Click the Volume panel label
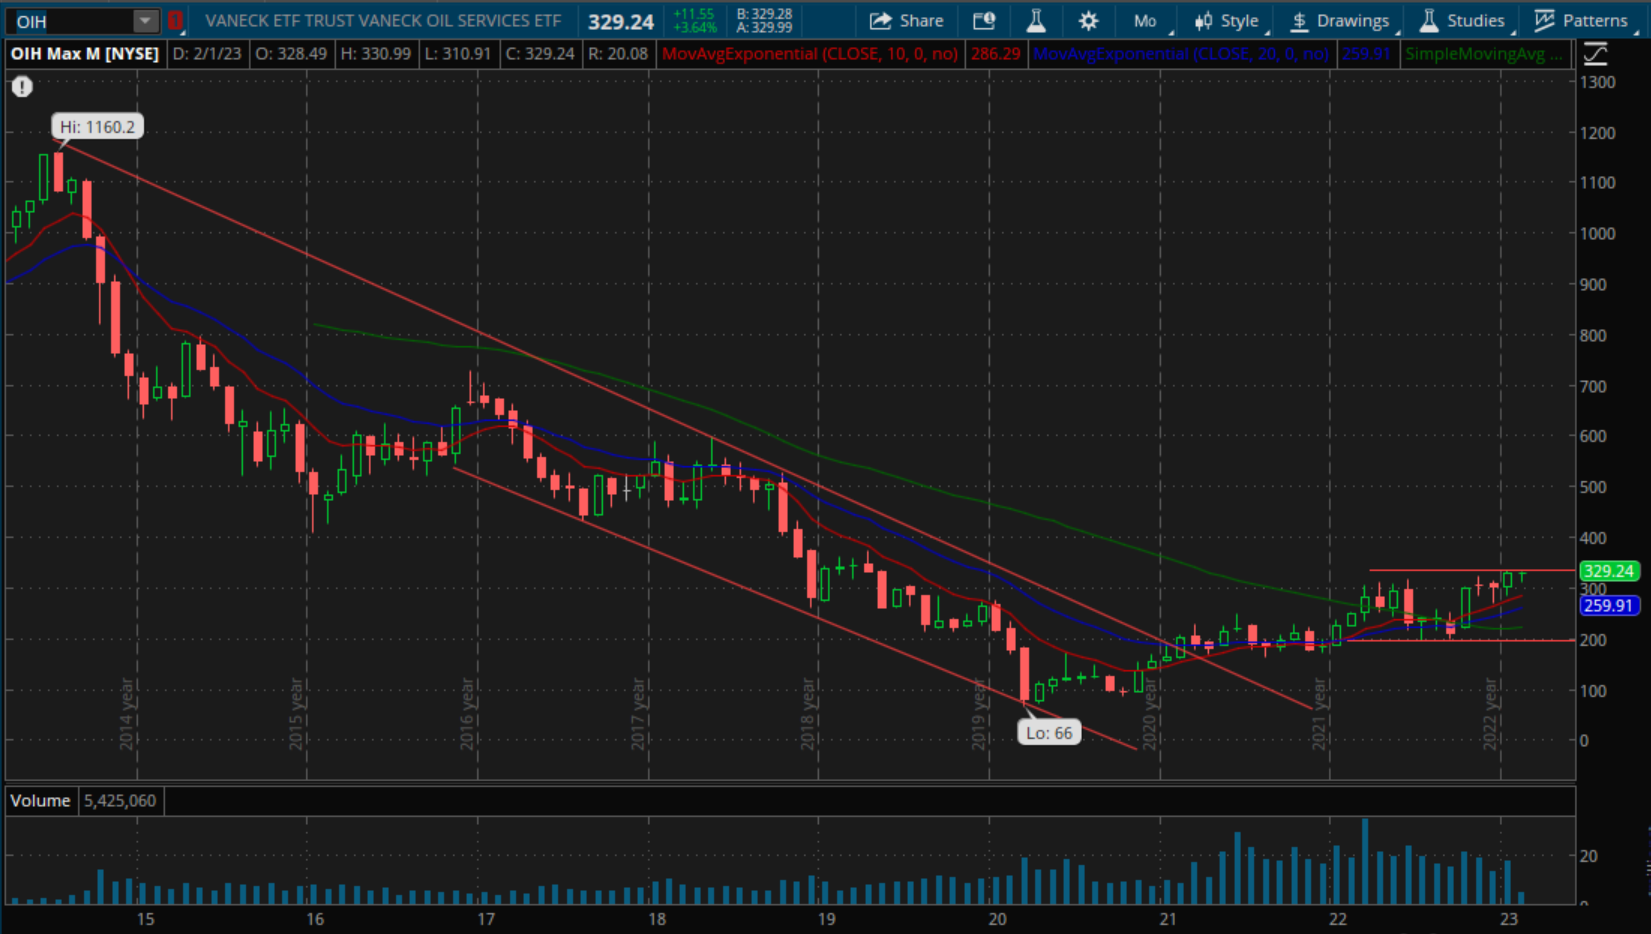Viewport: 1651px width, 934px height. 40,801
